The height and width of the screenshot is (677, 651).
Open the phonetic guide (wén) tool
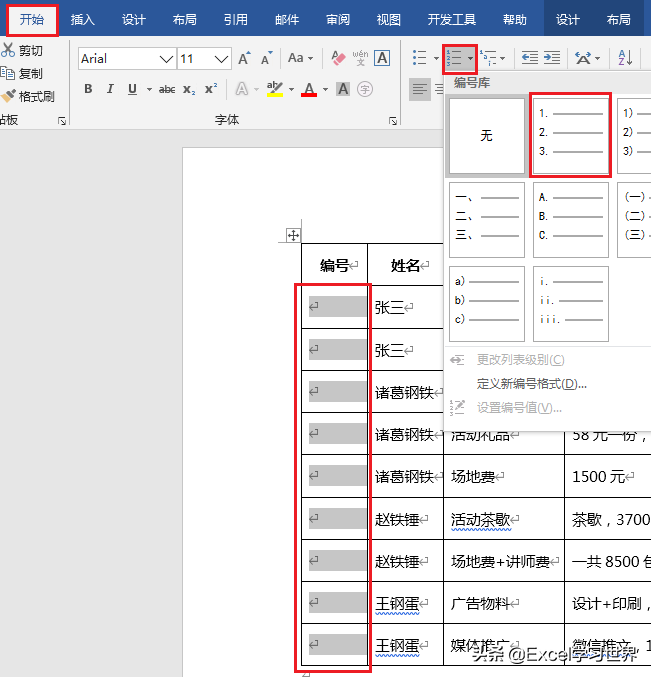click(x=360, y=58)
